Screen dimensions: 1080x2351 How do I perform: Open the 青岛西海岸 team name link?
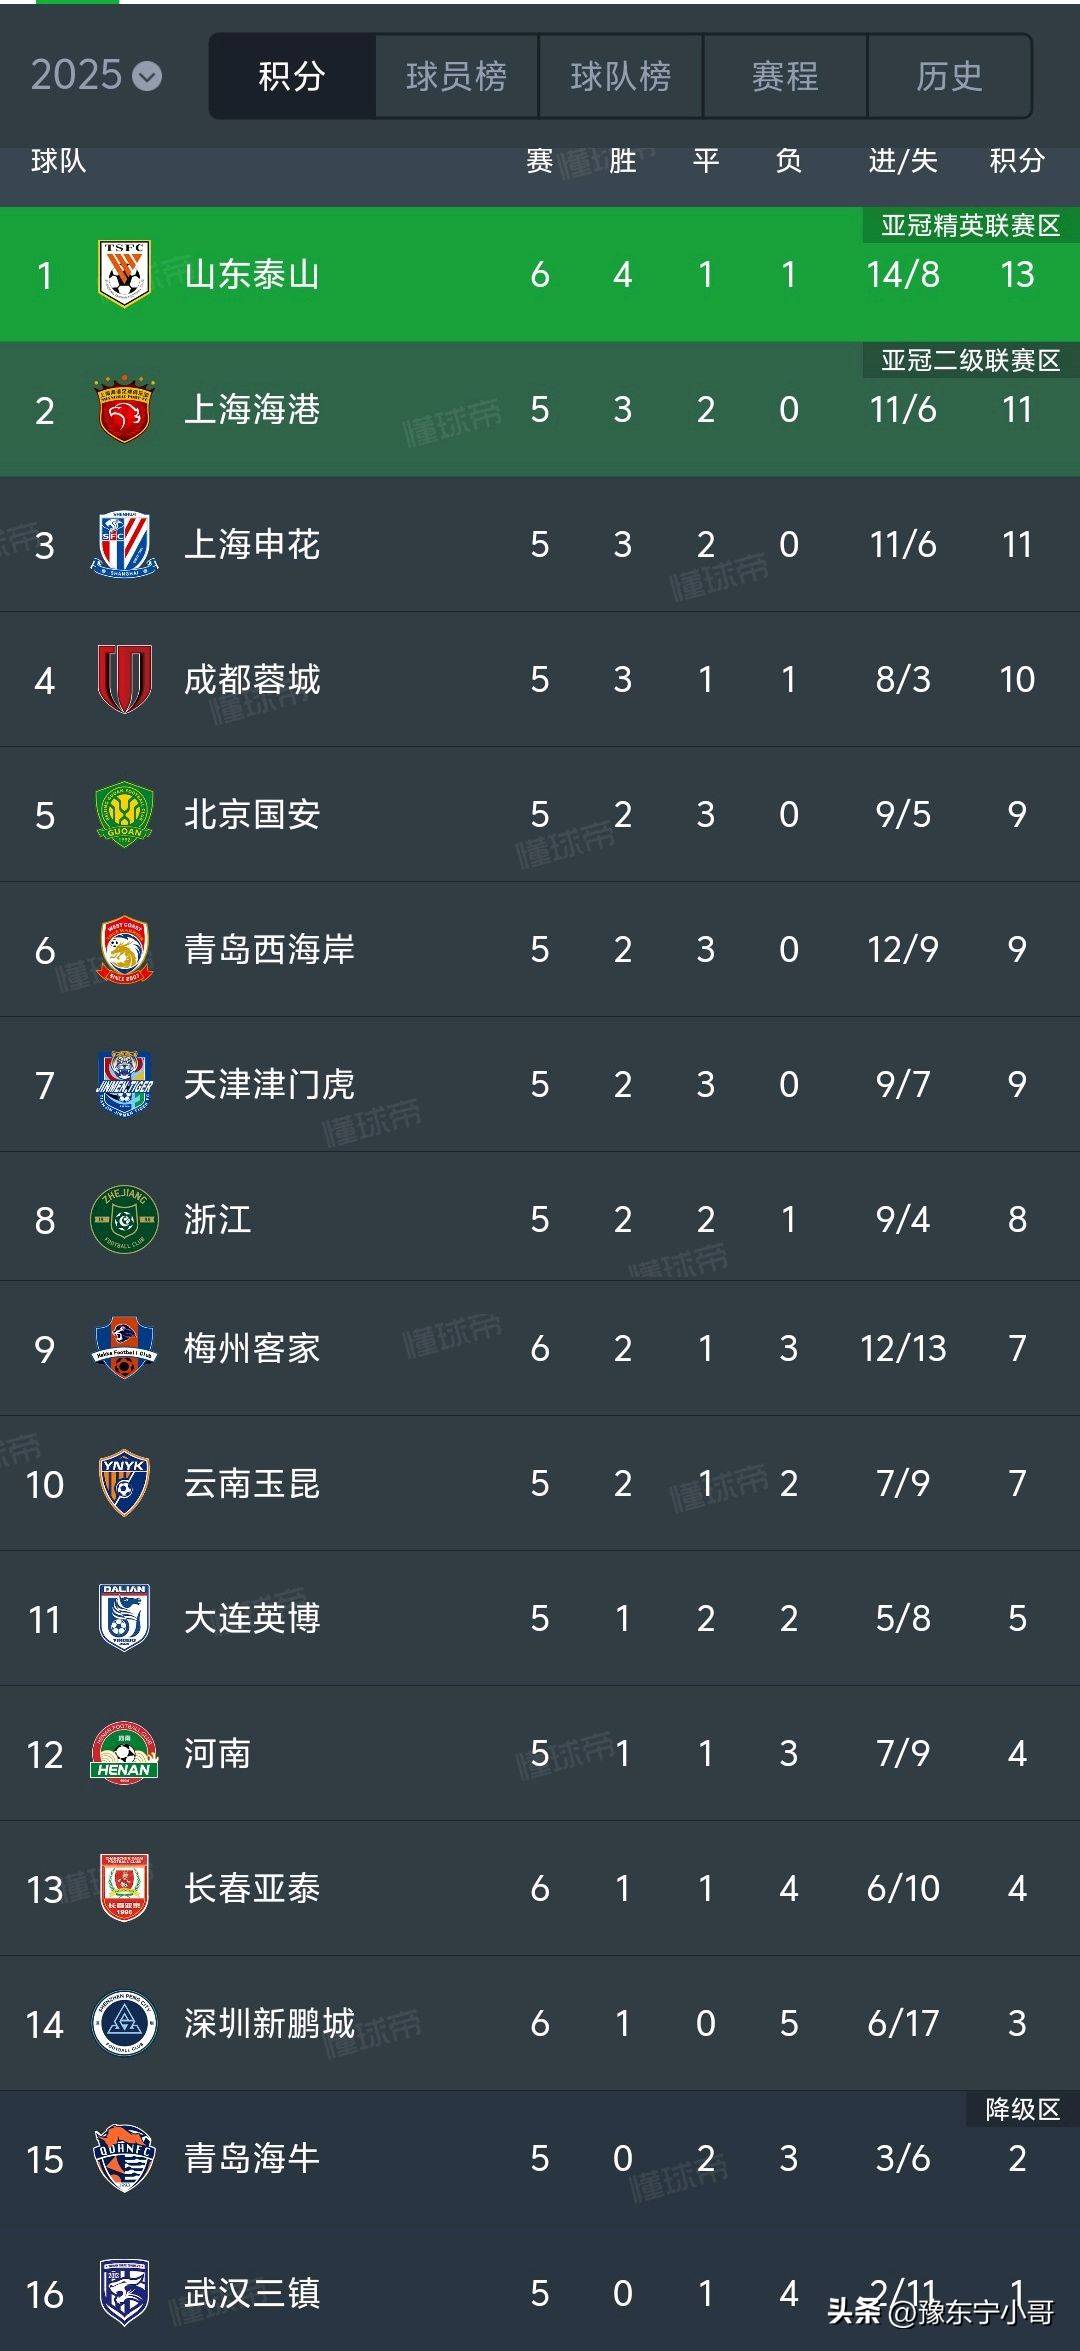coord(269,949)
